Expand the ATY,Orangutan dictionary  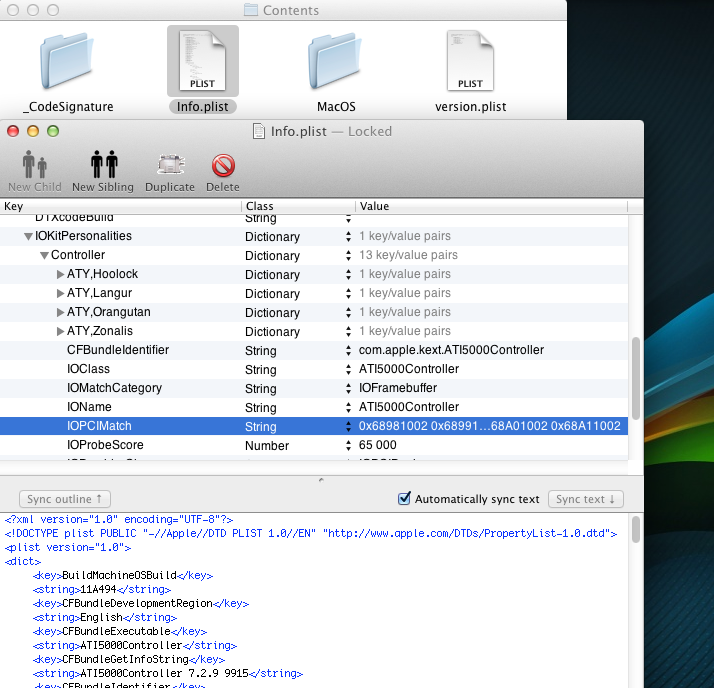click(x=60, y=312)
